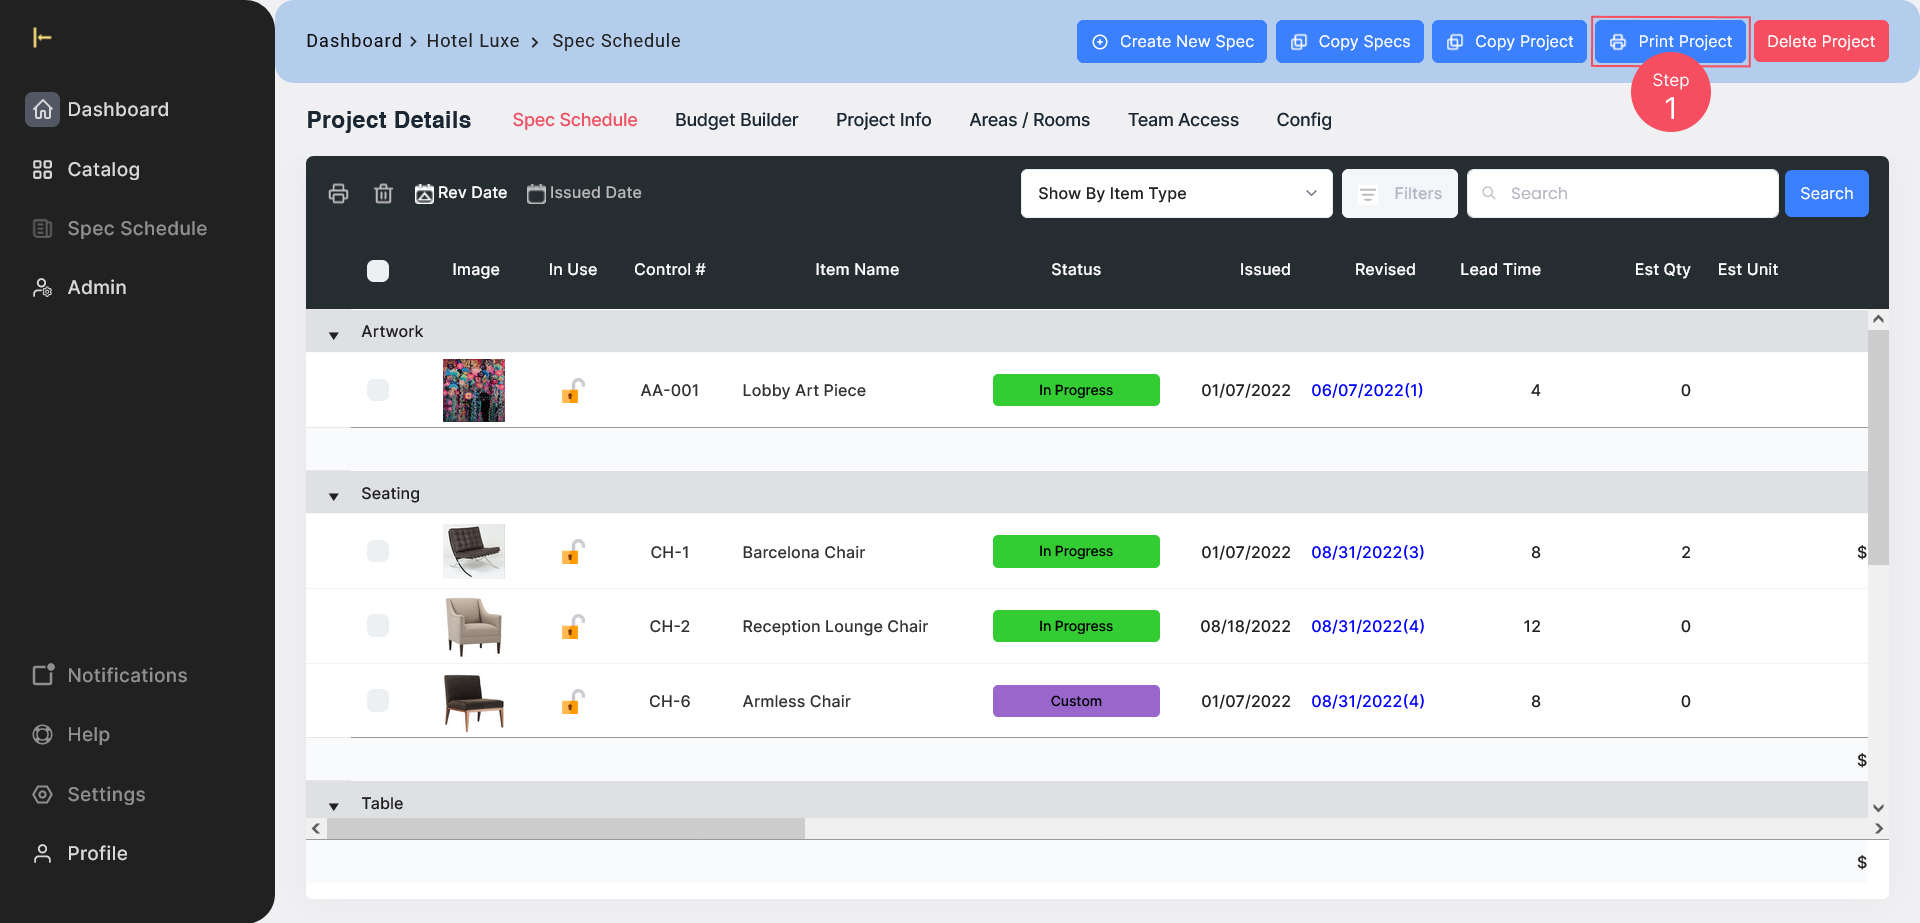Open the Project Info tab
The image size is (1920, 923).
pos(883,120)
